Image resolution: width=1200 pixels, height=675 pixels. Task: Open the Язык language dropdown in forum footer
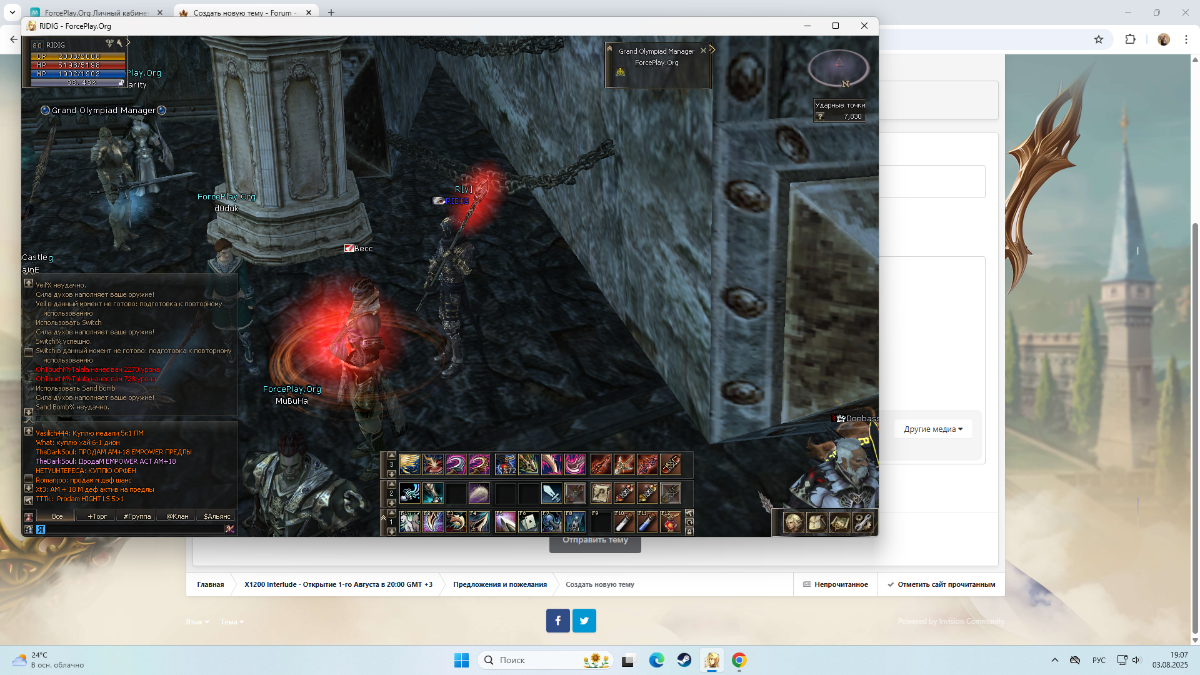198,622
